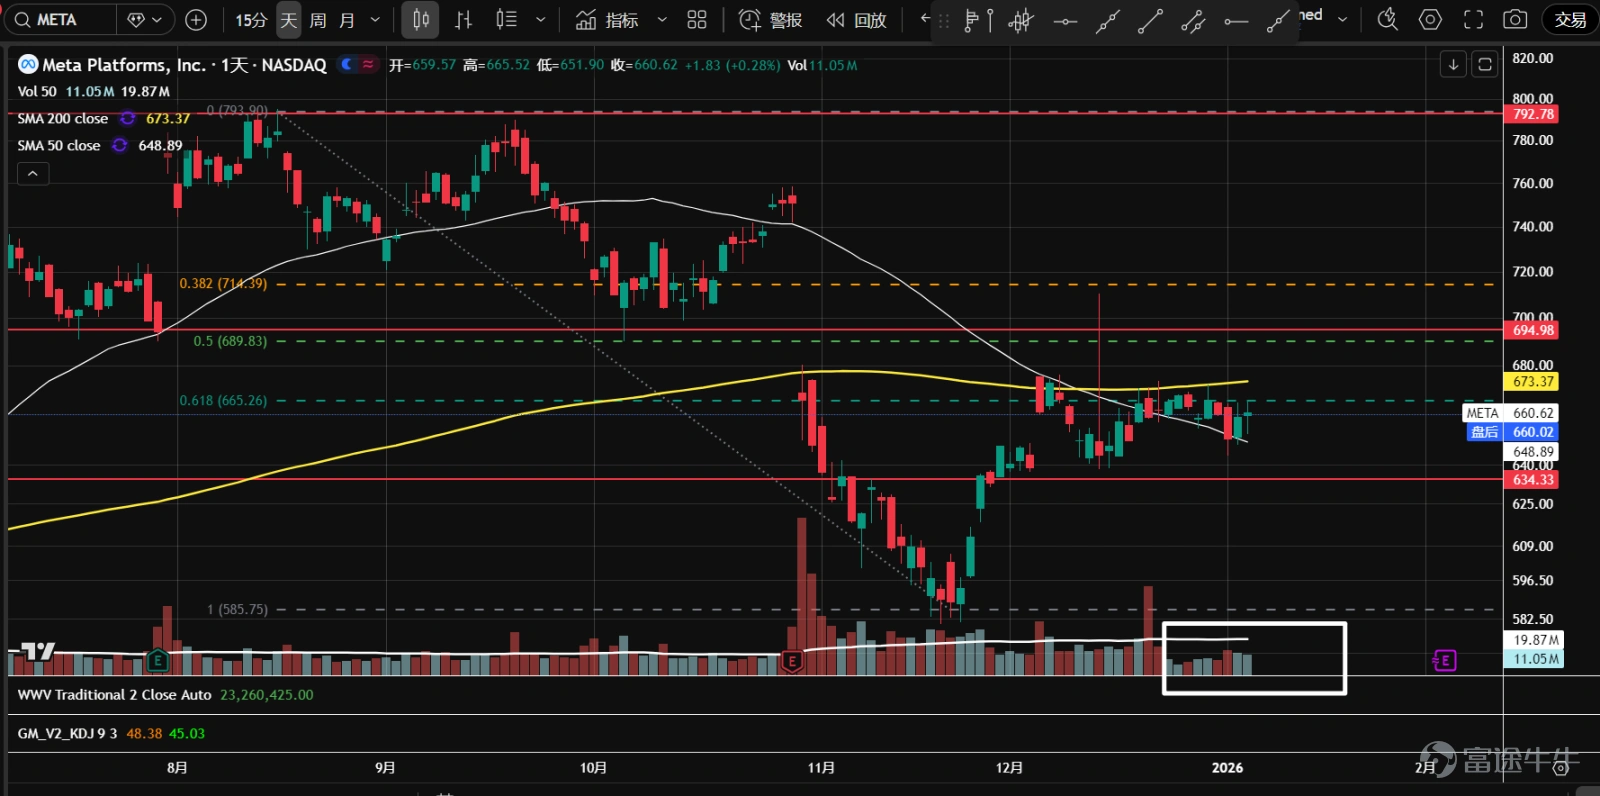Select the SMA 50 close legend
Viewport: 1600px width, 796px height.
(58, 145)
